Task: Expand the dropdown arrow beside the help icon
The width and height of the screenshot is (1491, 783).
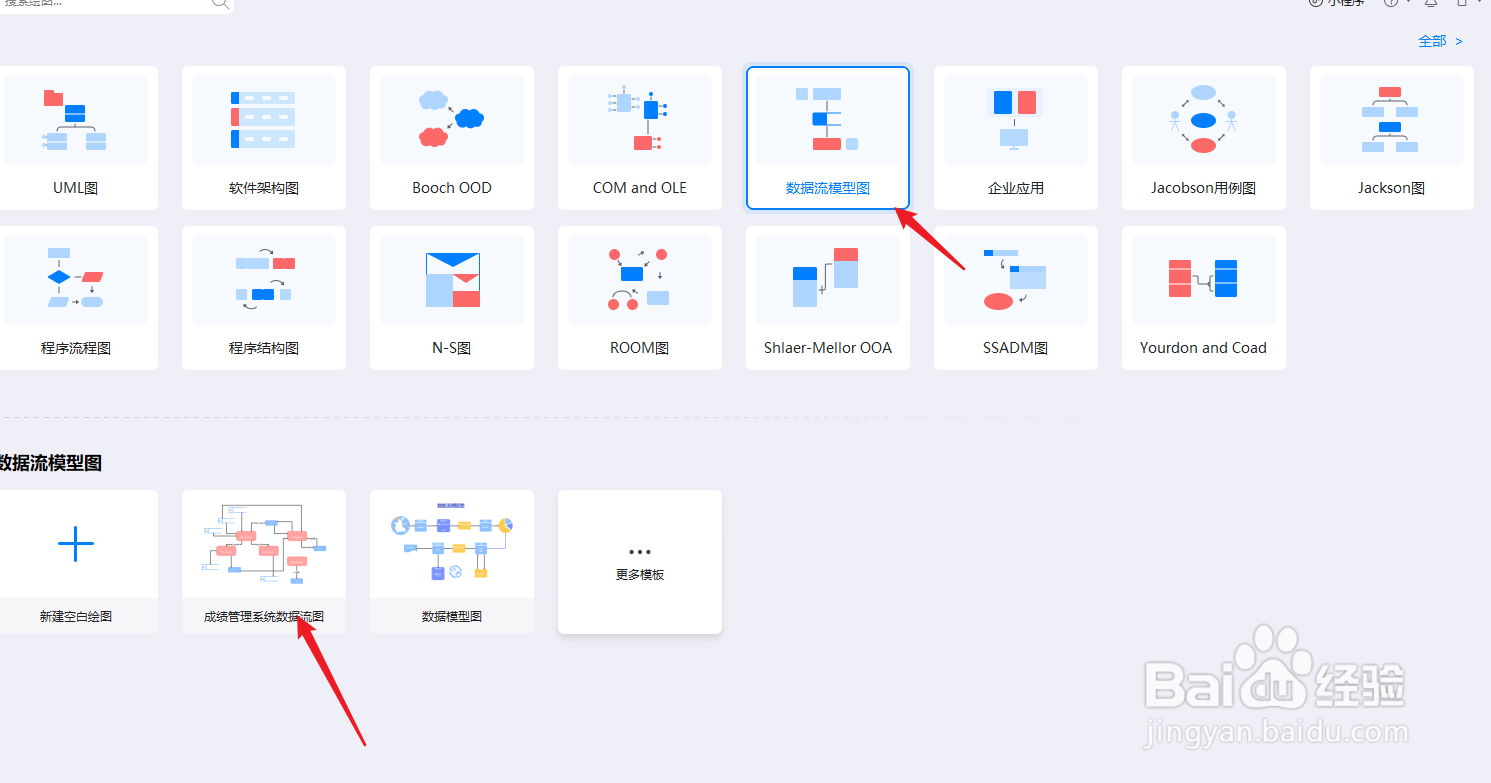Action: (1408, 4)
